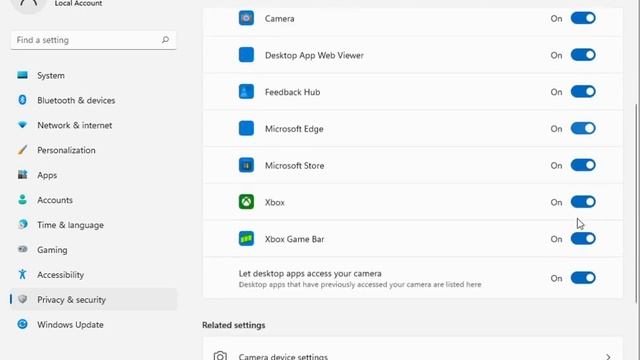The image size is (640, 360).
Task: Click the Gaming controller icon
Action: tap(22, 249)
